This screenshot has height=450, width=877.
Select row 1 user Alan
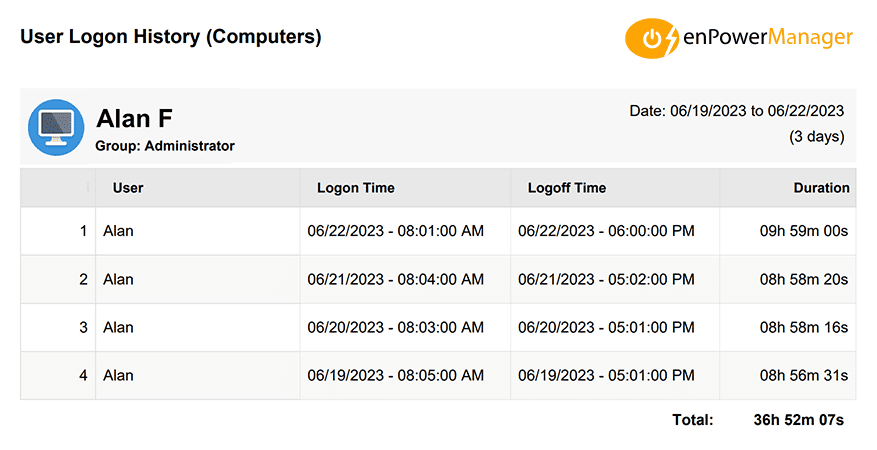click(x=118, y=232)
